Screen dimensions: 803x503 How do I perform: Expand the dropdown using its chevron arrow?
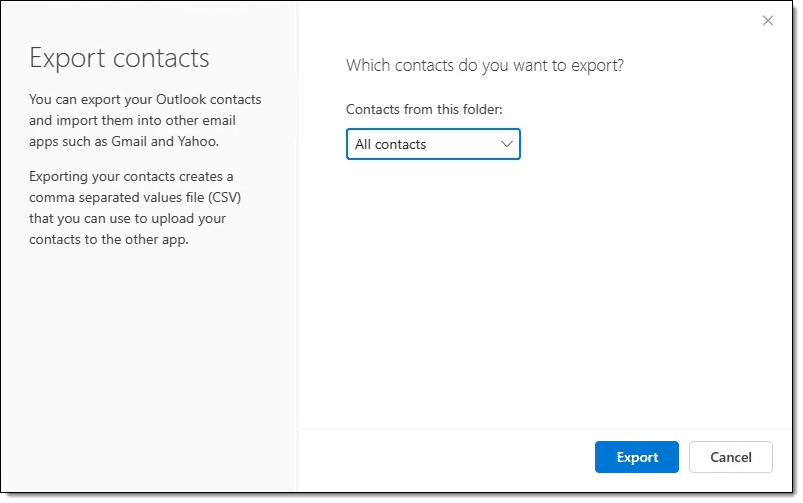pyautogui.click(x=506, y=144)
